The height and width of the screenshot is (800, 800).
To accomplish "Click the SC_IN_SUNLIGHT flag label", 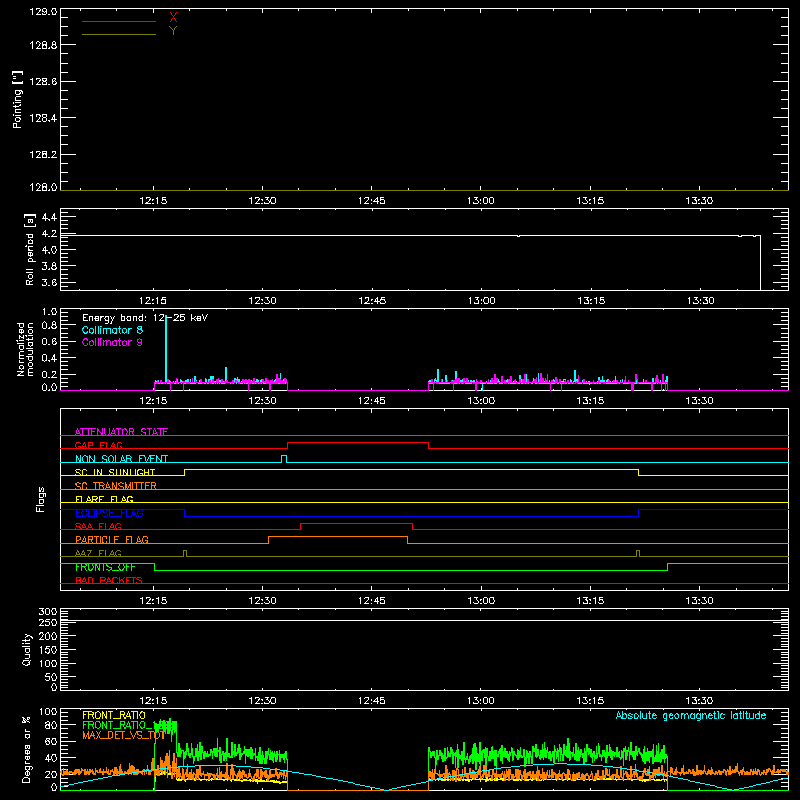I will click(115, 472).
